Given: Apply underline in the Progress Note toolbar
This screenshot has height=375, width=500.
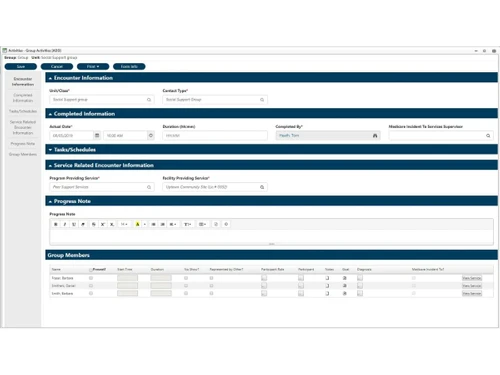Looking at the screenshot, I should click(x=74, y=224).
